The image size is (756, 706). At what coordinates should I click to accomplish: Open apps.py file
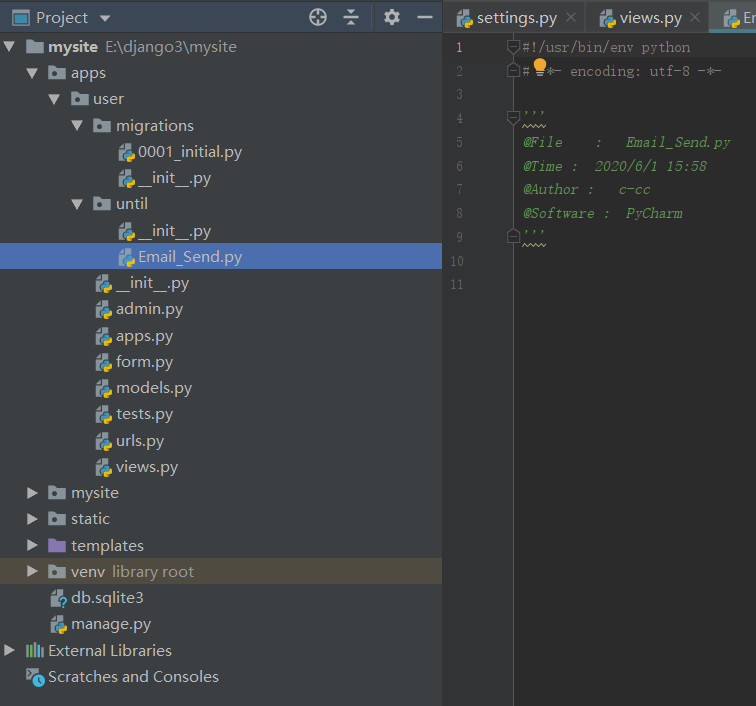(x=144, y=336)
